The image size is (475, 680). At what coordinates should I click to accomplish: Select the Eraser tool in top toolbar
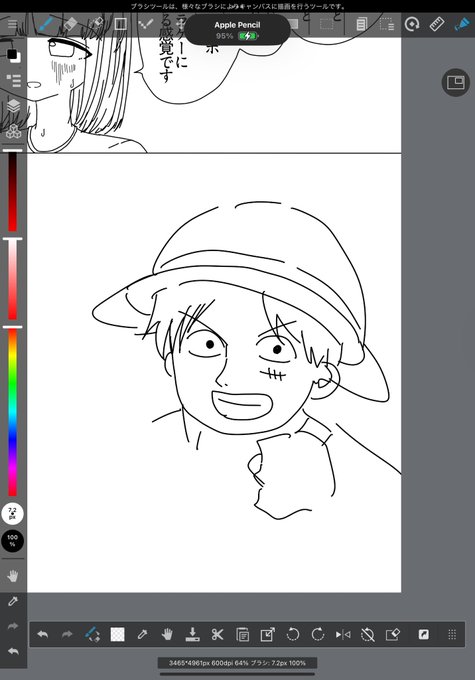pyautogui.click(x=70, y=24)
